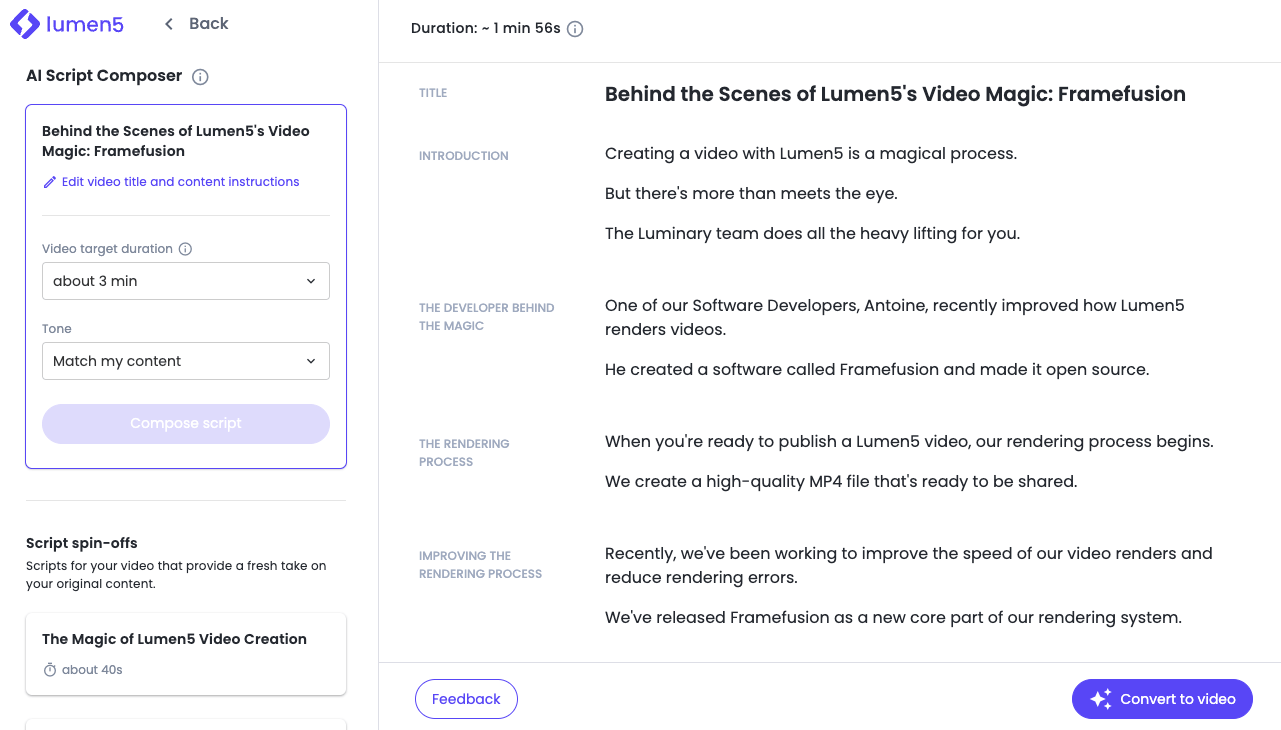Viewport: 1281px width, 730px height.
Task: Click the AI Script Composer heading
Action: [x=104, y=76]
